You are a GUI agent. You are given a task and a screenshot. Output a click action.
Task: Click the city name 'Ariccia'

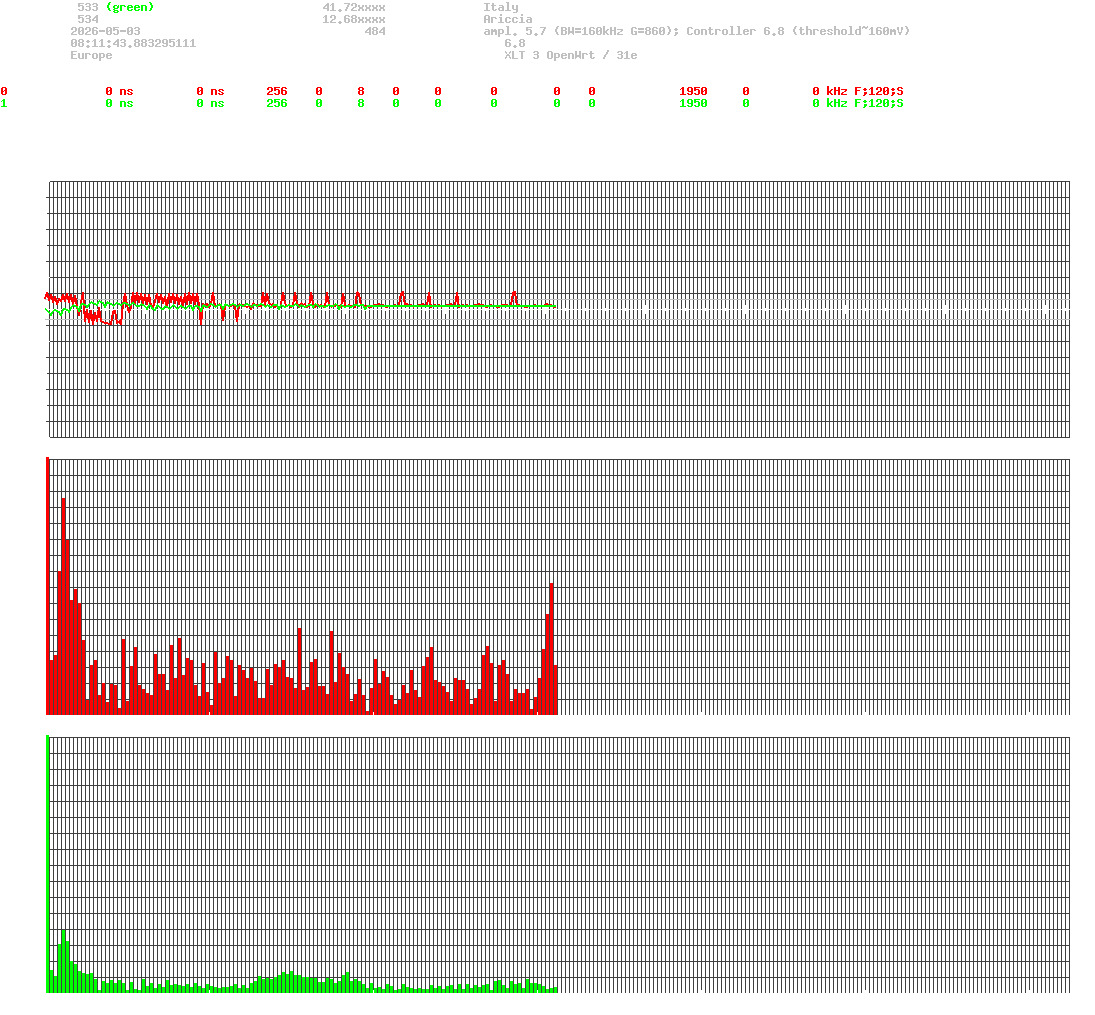click(x=508, y=19)
